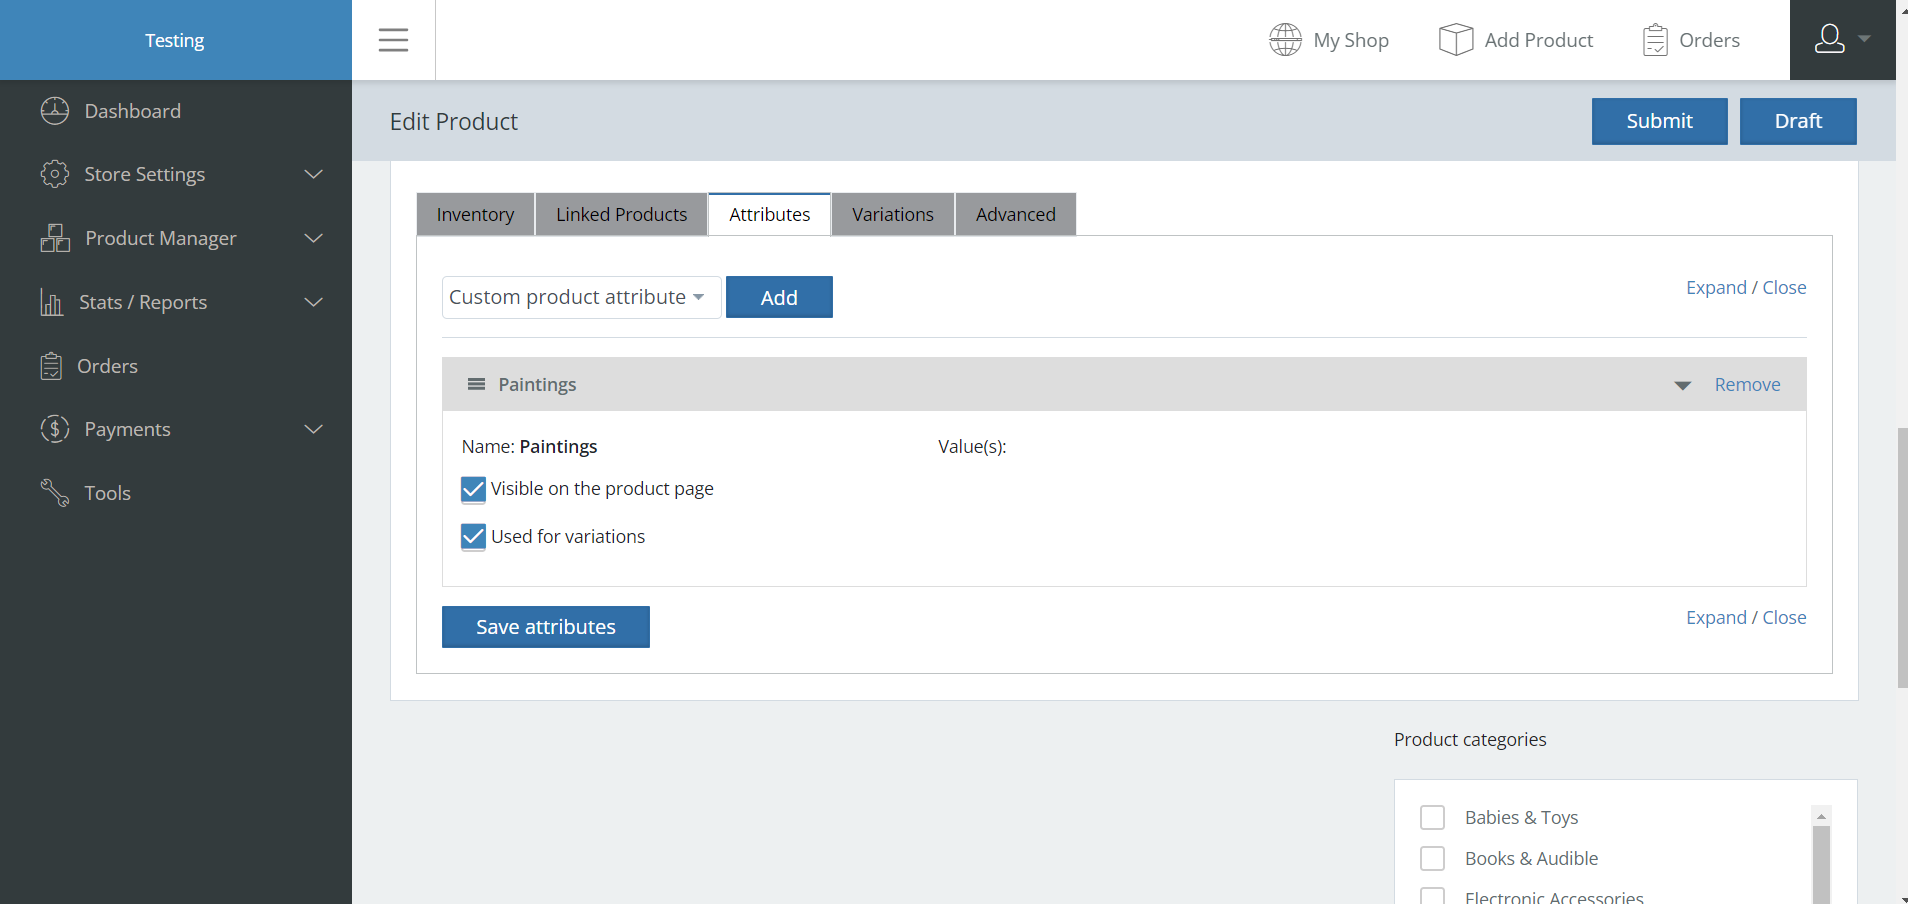Open the user account dropdown menu
Screen dimensions: 1908x904
tap(1841, 40)
